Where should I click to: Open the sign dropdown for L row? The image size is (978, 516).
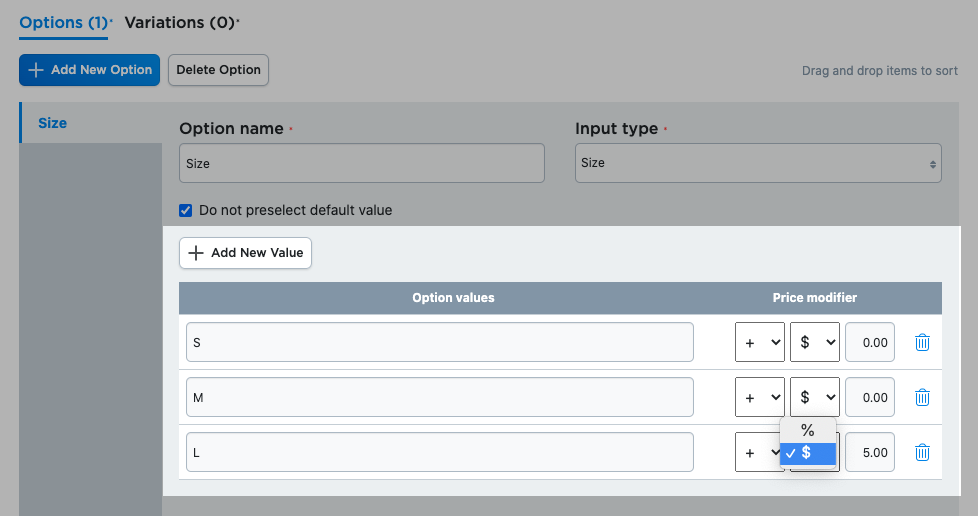[757, 453]
